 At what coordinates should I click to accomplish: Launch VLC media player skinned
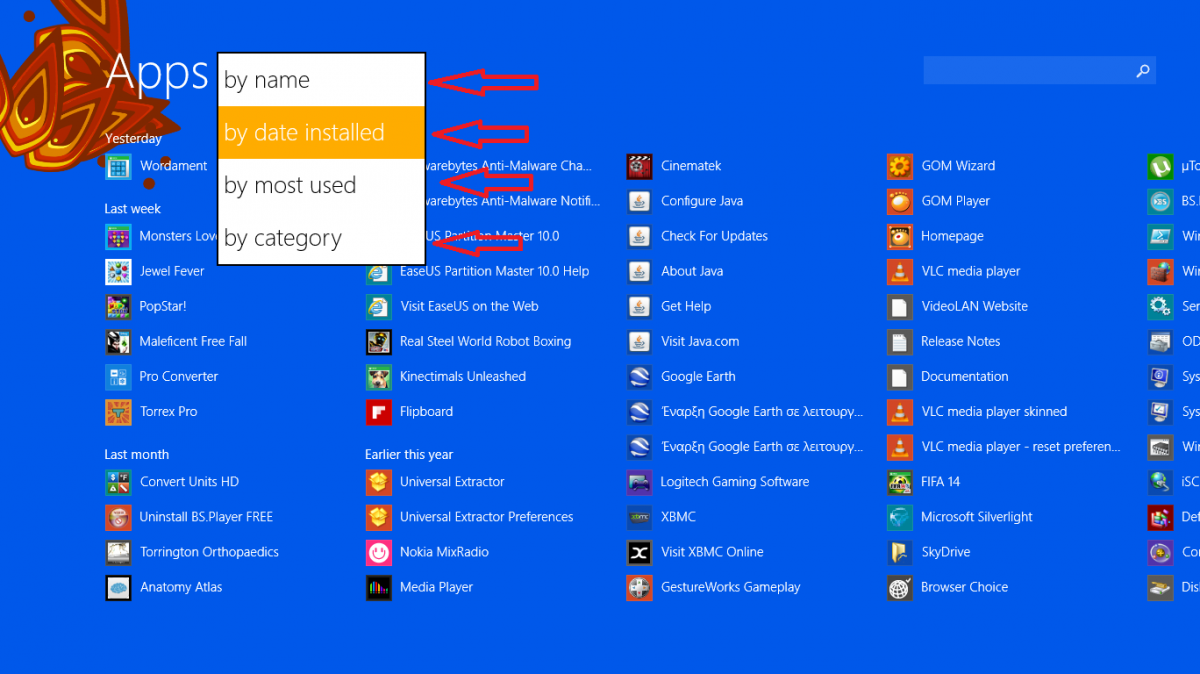(978, 411)
